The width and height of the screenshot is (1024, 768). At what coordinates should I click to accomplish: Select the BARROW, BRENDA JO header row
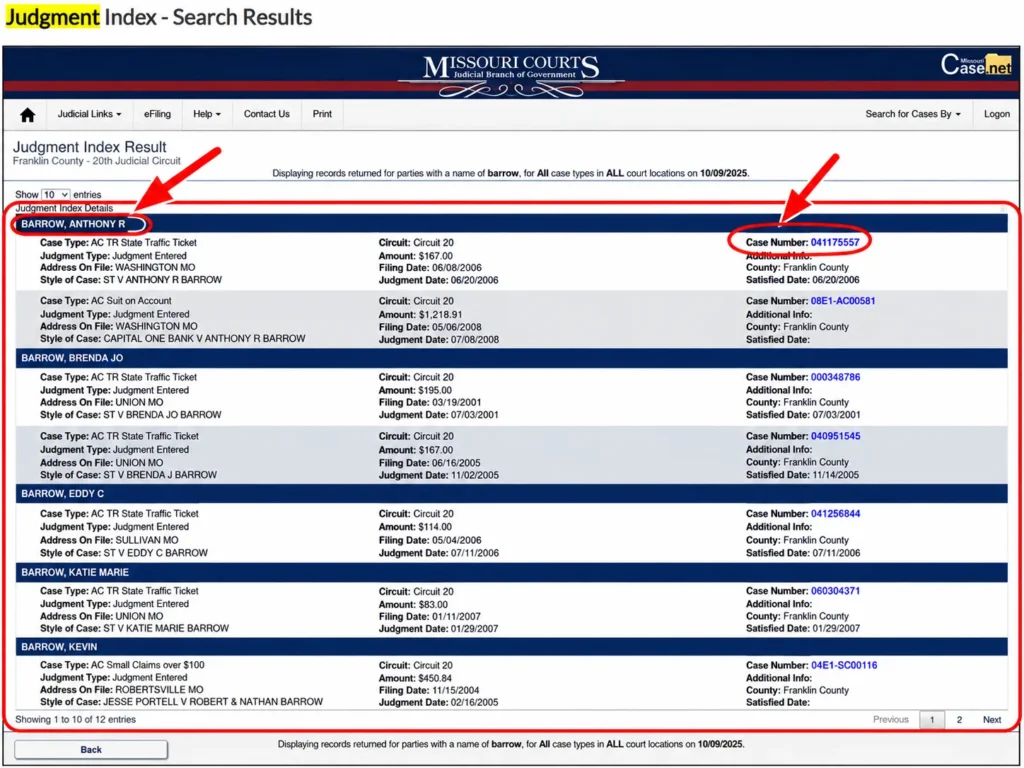511,358
